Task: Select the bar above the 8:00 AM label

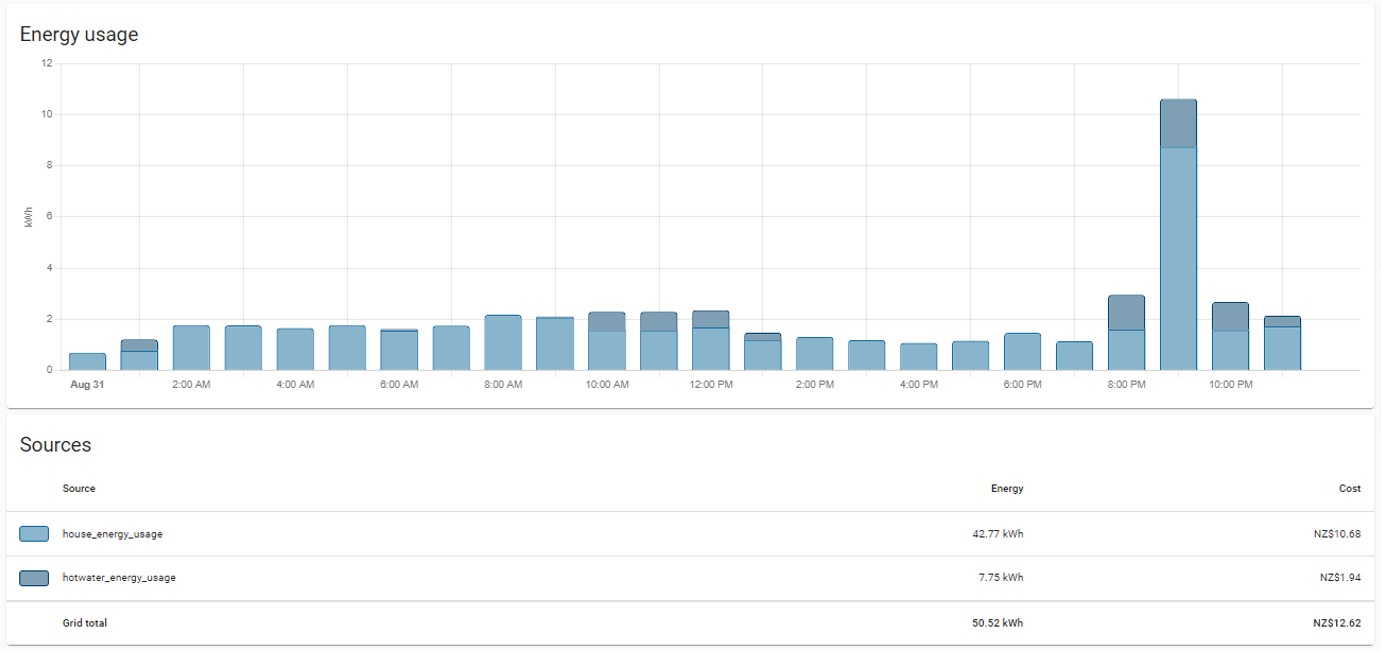Action: (503, 343)
